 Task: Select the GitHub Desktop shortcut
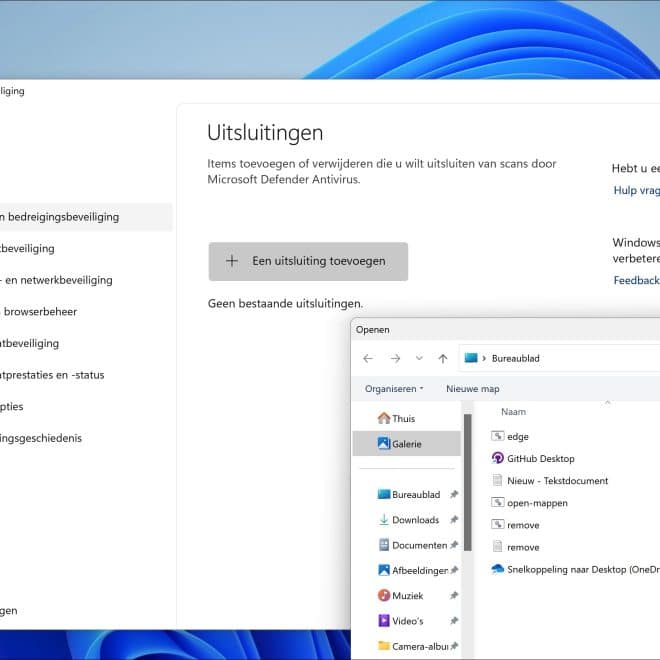coord(540,458)
